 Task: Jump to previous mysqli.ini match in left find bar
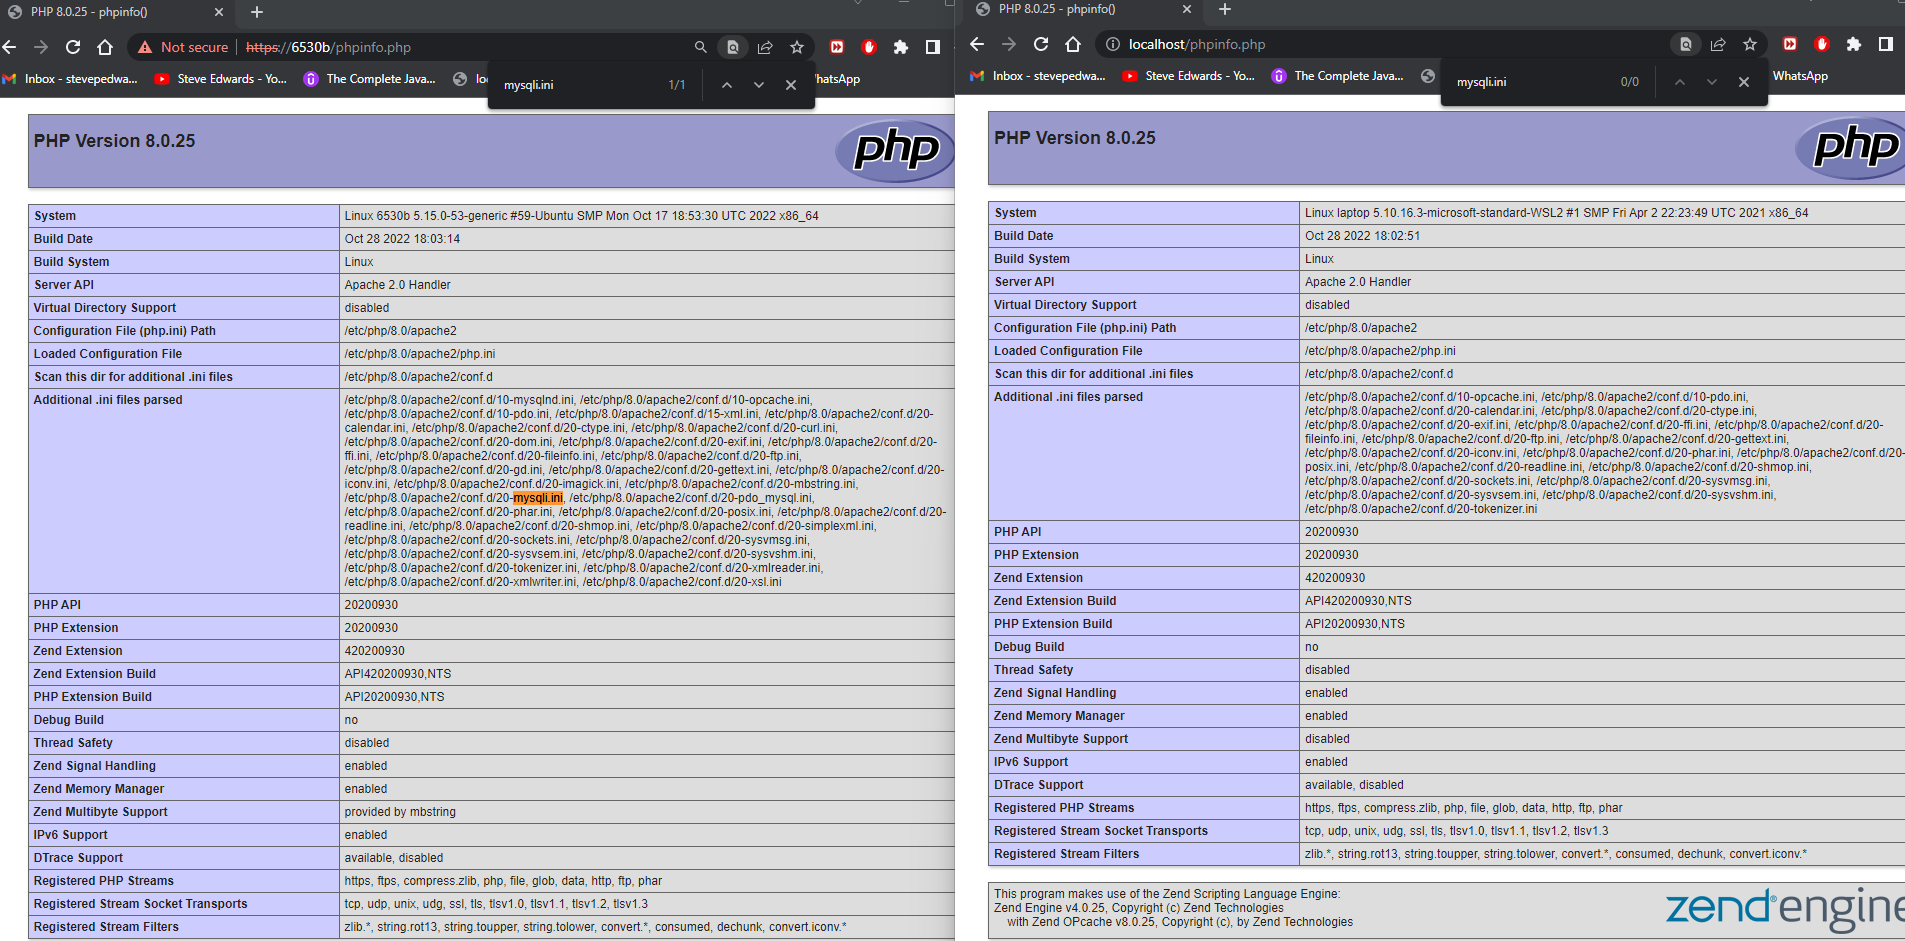pos(727,85)
